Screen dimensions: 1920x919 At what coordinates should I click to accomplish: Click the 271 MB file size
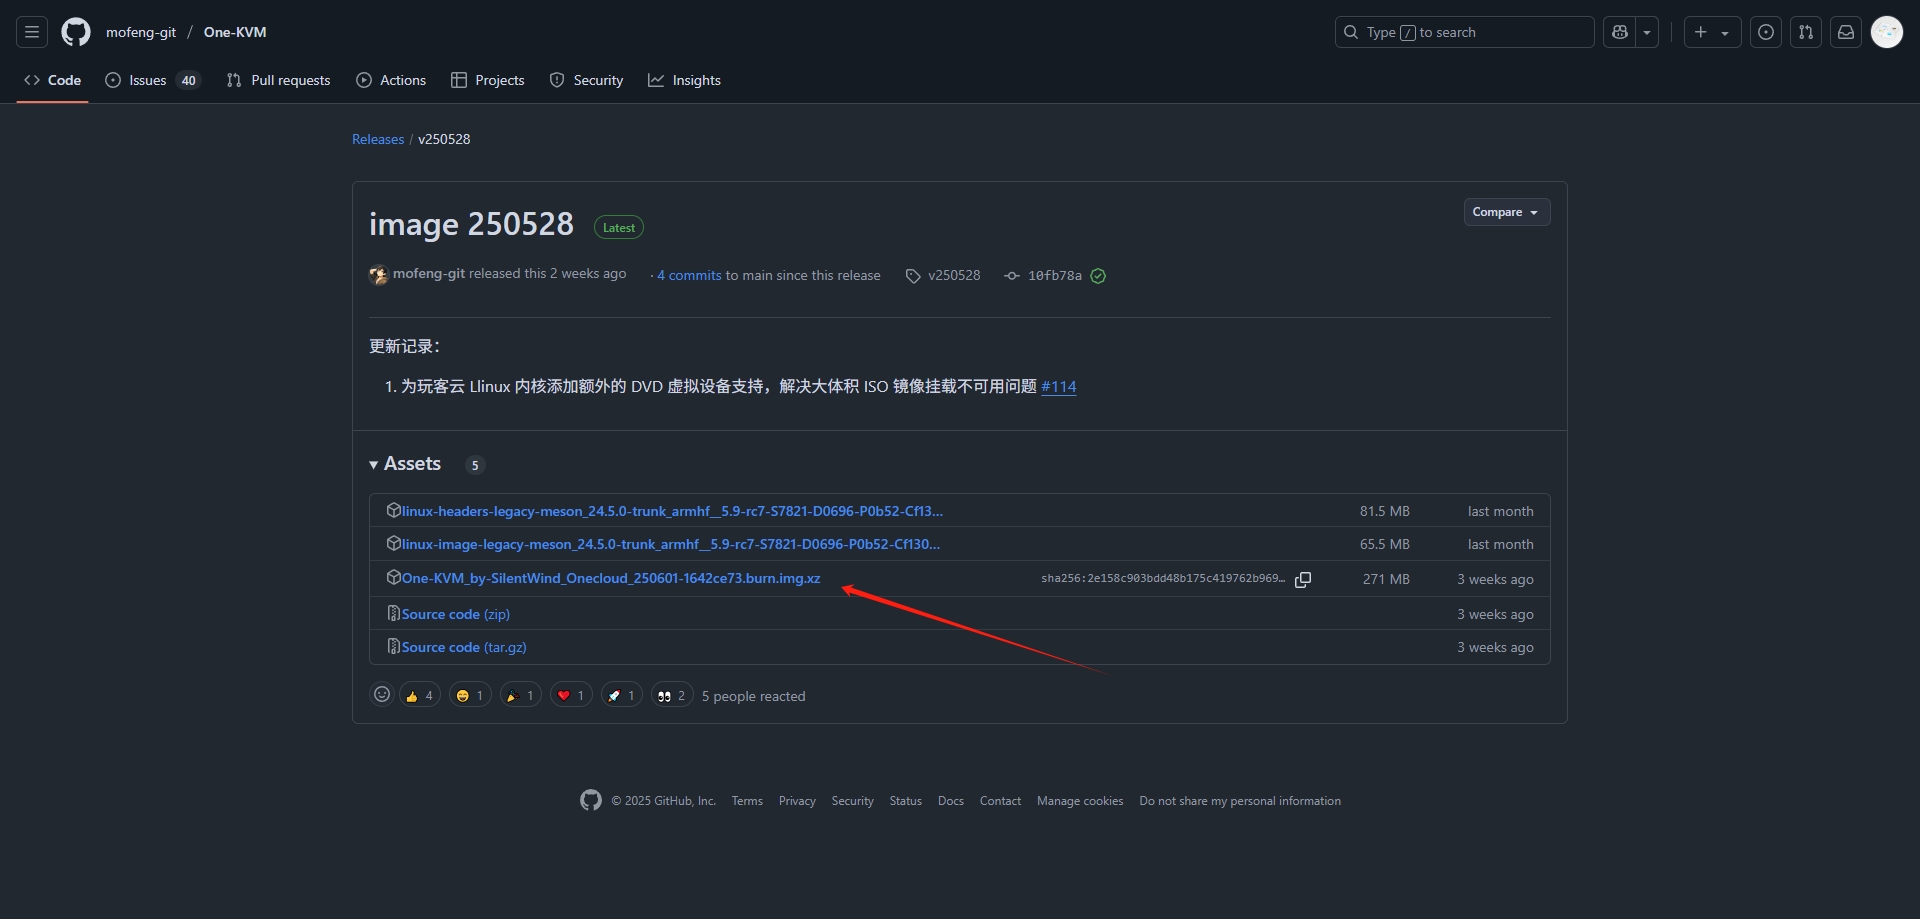point(1386,579)
